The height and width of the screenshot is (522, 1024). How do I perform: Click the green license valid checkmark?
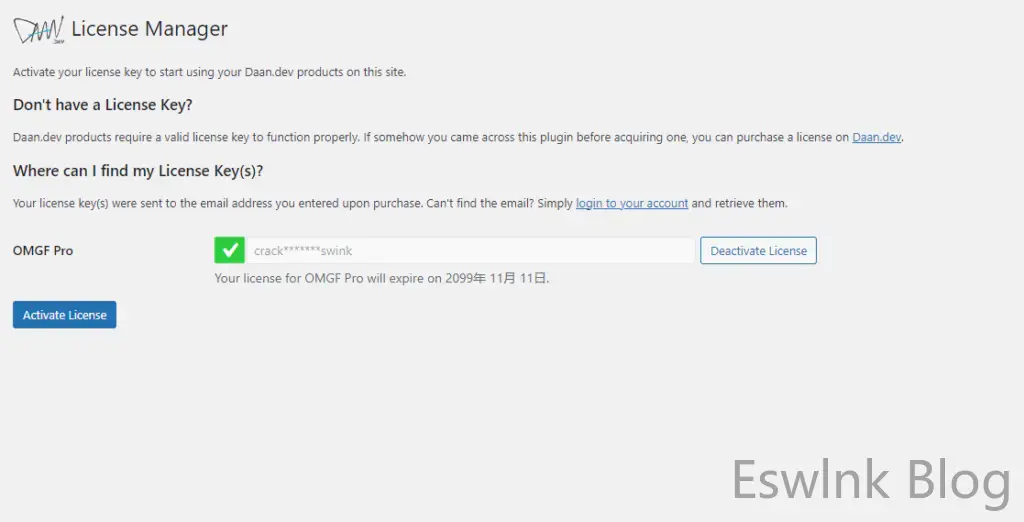pyautogui.click(x=229, y=251)
